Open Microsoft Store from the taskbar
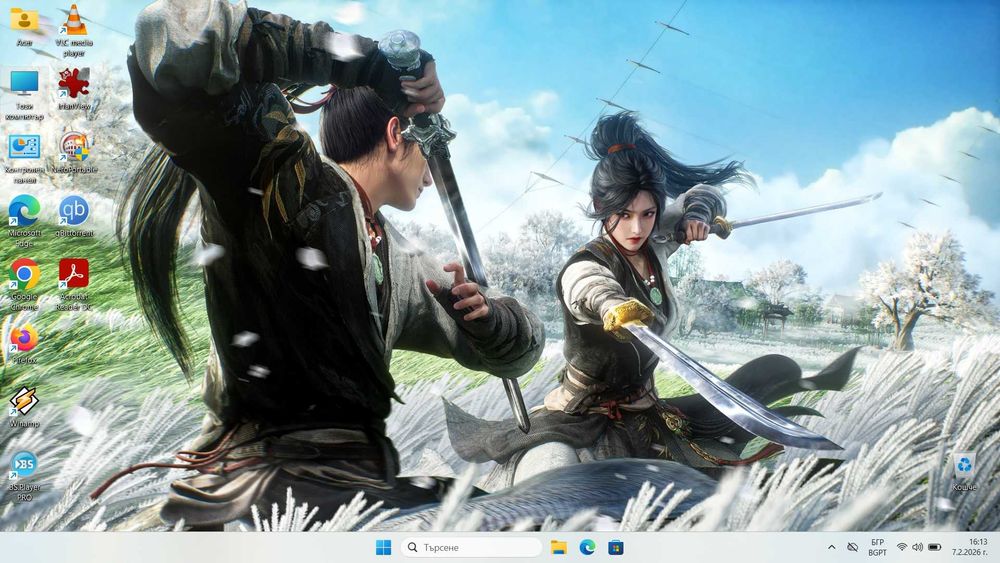The height and width of the screenshot is (563, 1000). [x=615, y=547]
